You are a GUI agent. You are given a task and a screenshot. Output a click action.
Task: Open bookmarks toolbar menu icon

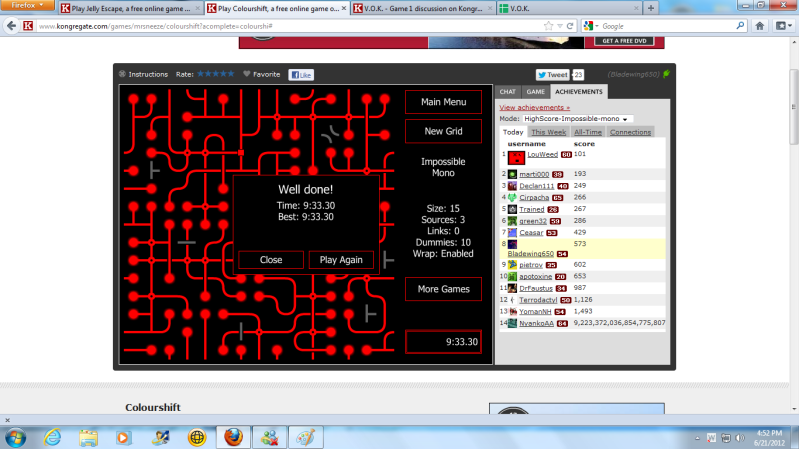click(x=783, y=26)
